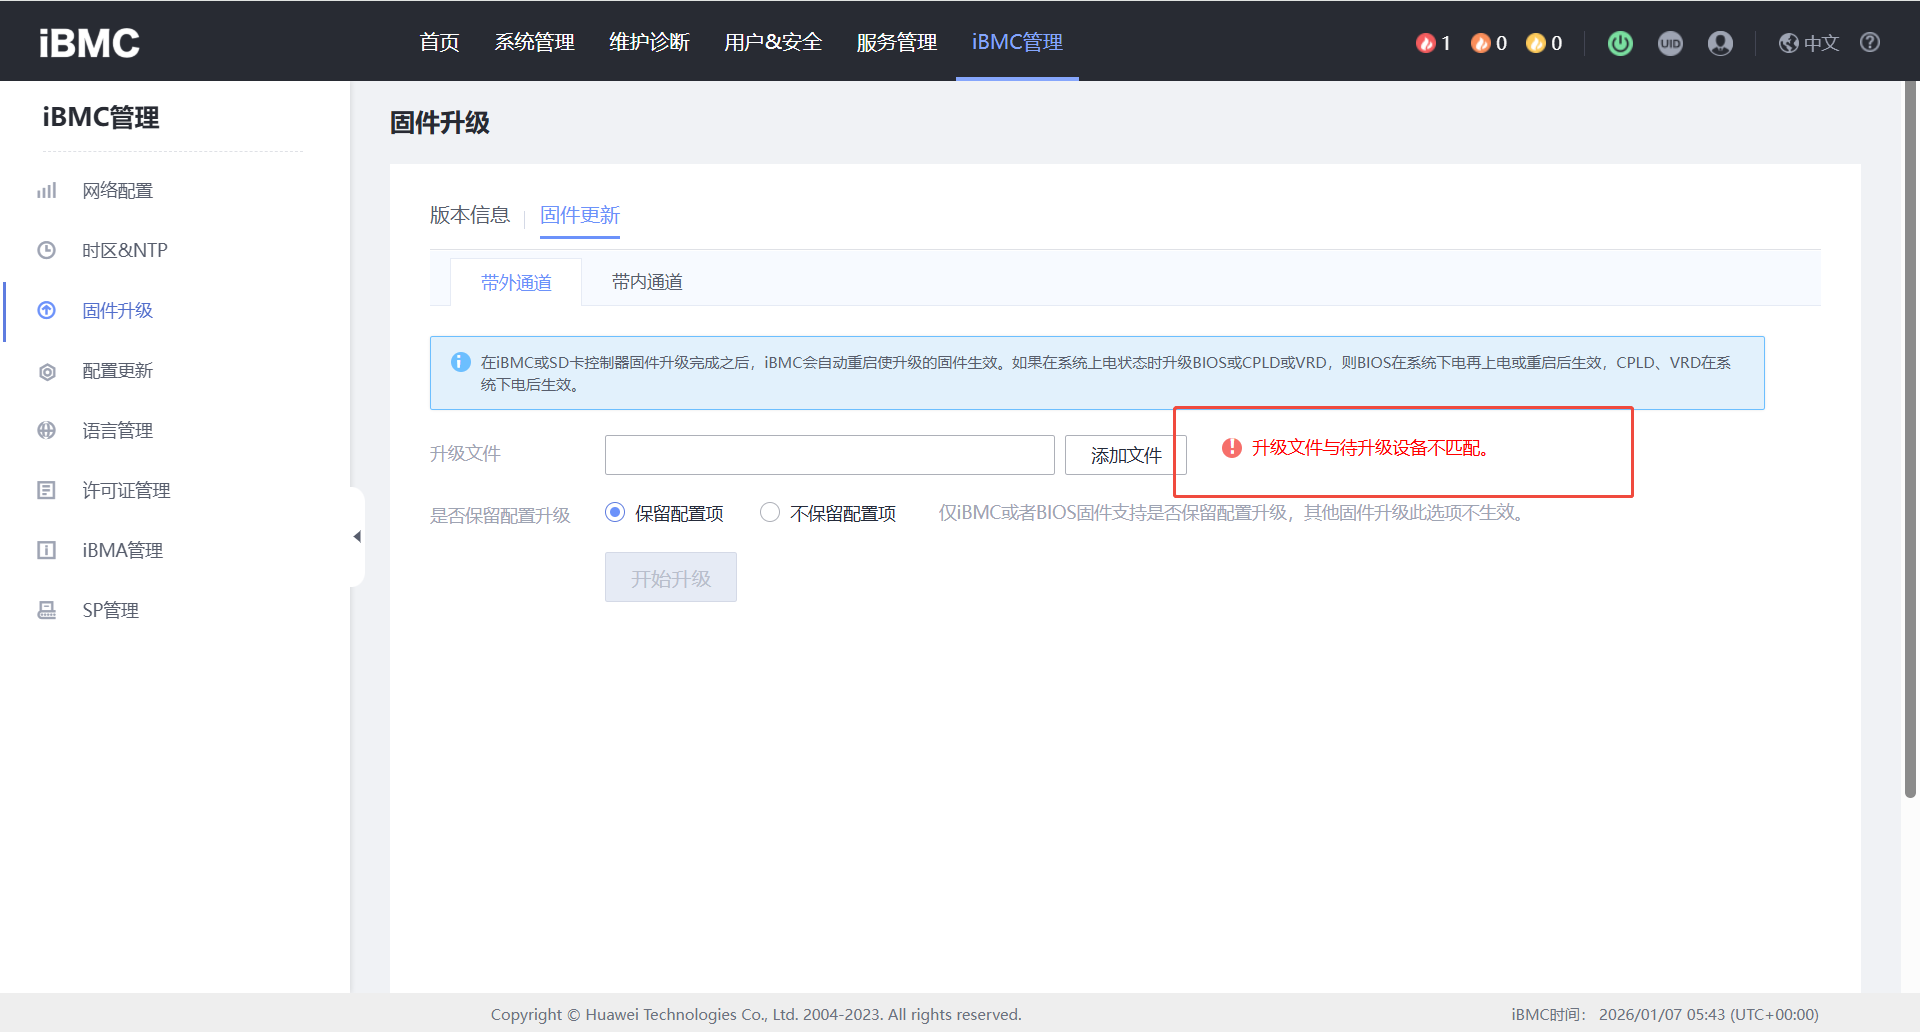Open 网络配置 in the sidebar

point(117,191)
